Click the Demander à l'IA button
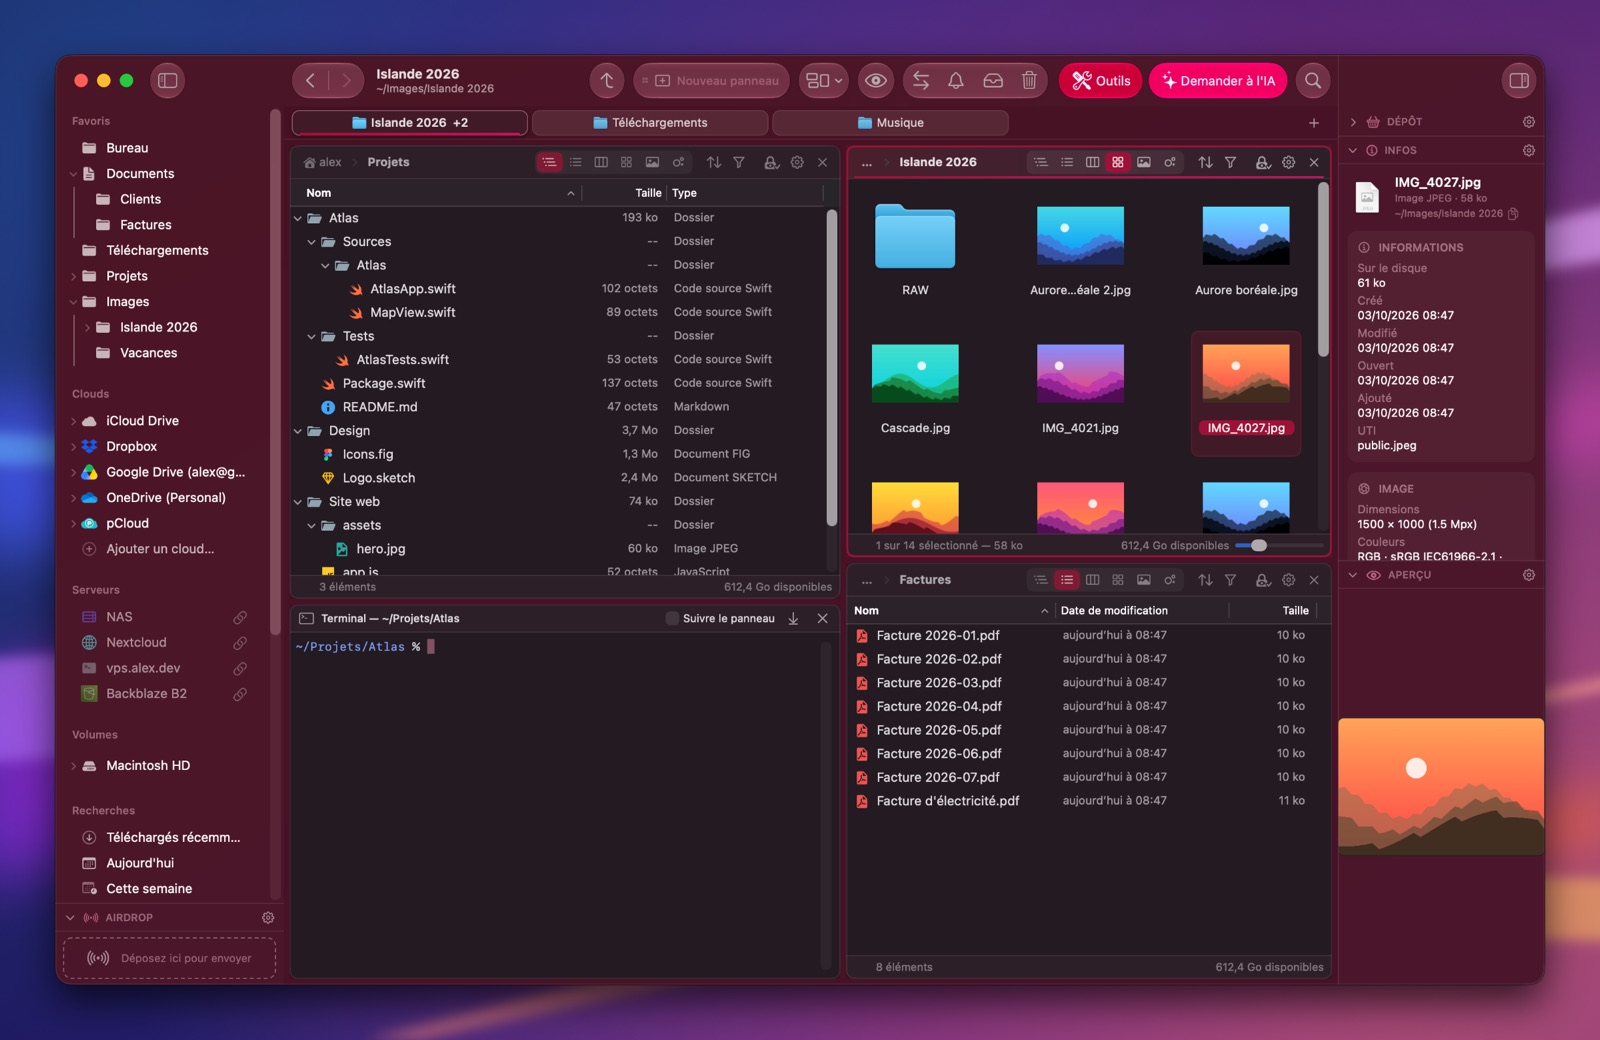1600x1040 pixels. pos(1218,81)
